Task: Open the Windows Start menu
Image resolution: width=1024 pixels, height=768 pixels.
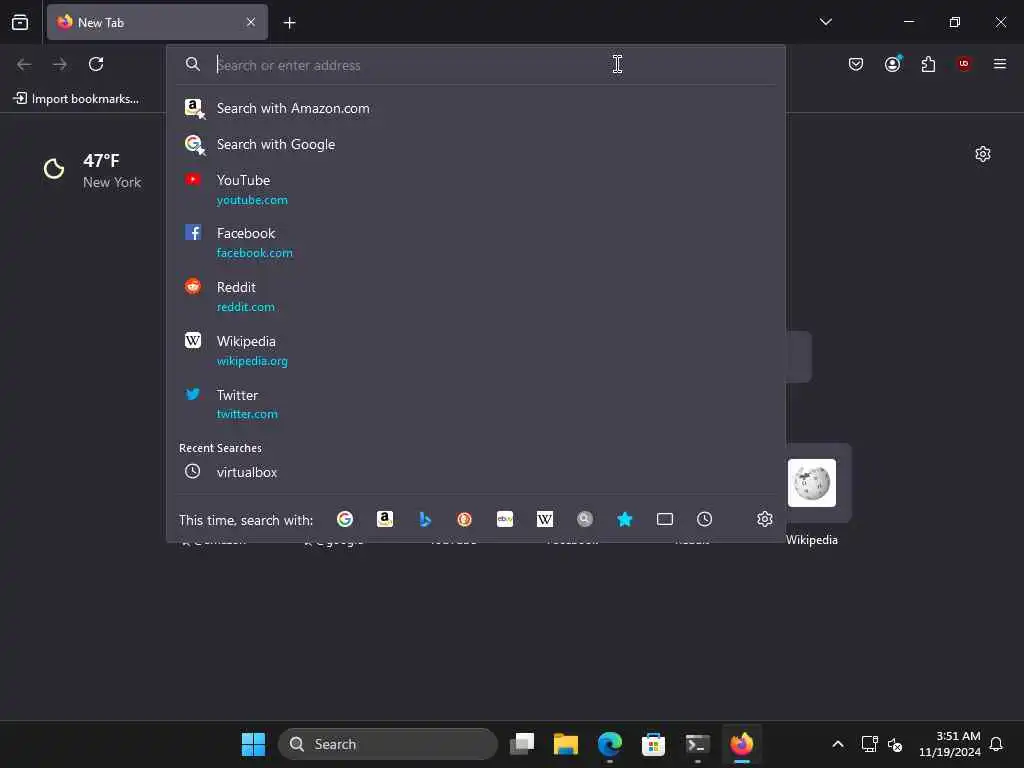Action: 253,744
